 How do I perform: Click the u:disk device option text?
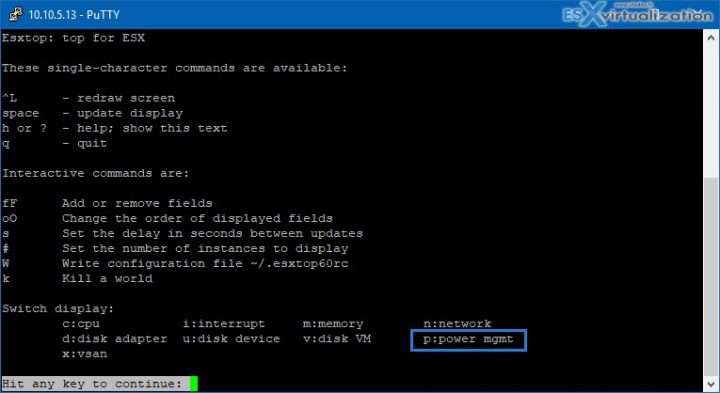tap(231, 339)
